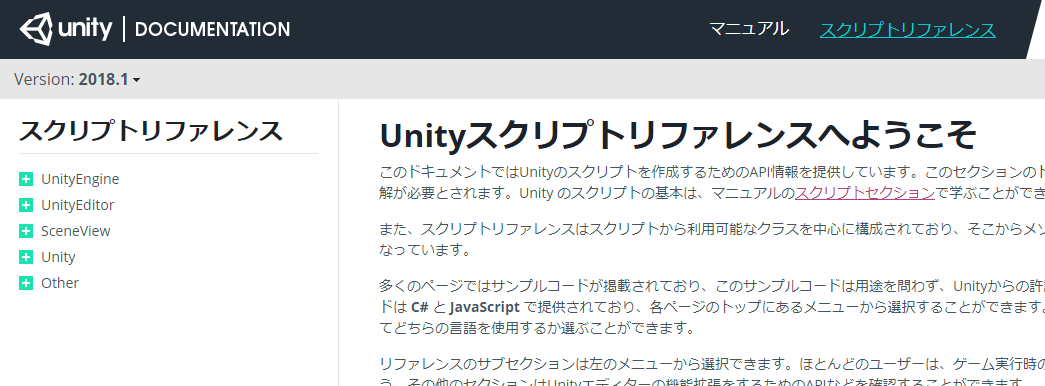Expand the UnityEditor plus icon
The image size is (1045, 386).
click(x=26, y=205)
